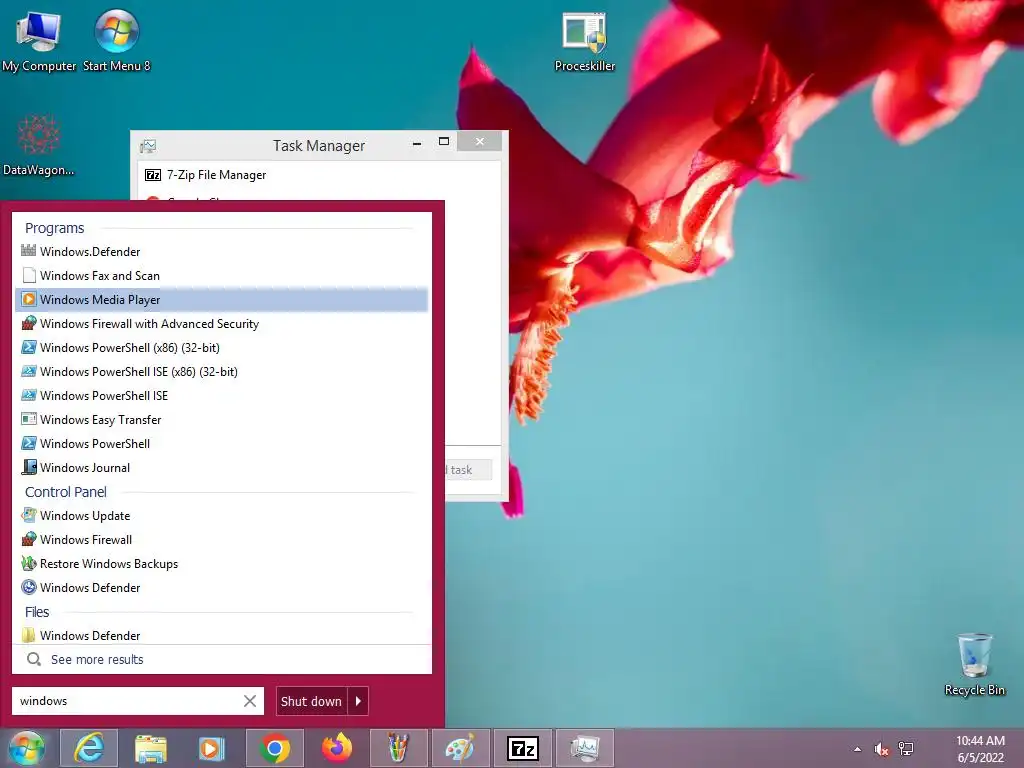This screenshot has height=768, width=1024.
Task: Click Windows Easy Transfer icon
Action: tap(29, 419)
